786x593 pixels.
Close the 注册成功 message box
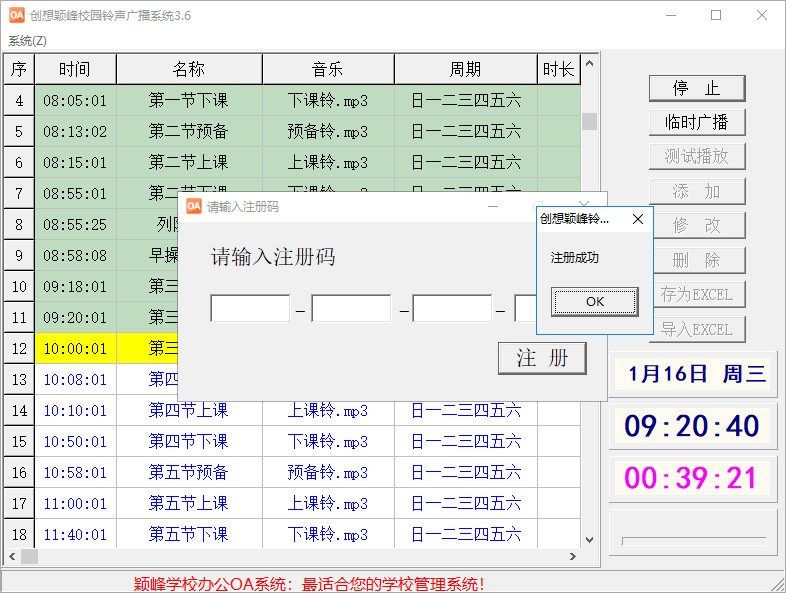click(637, 219)
